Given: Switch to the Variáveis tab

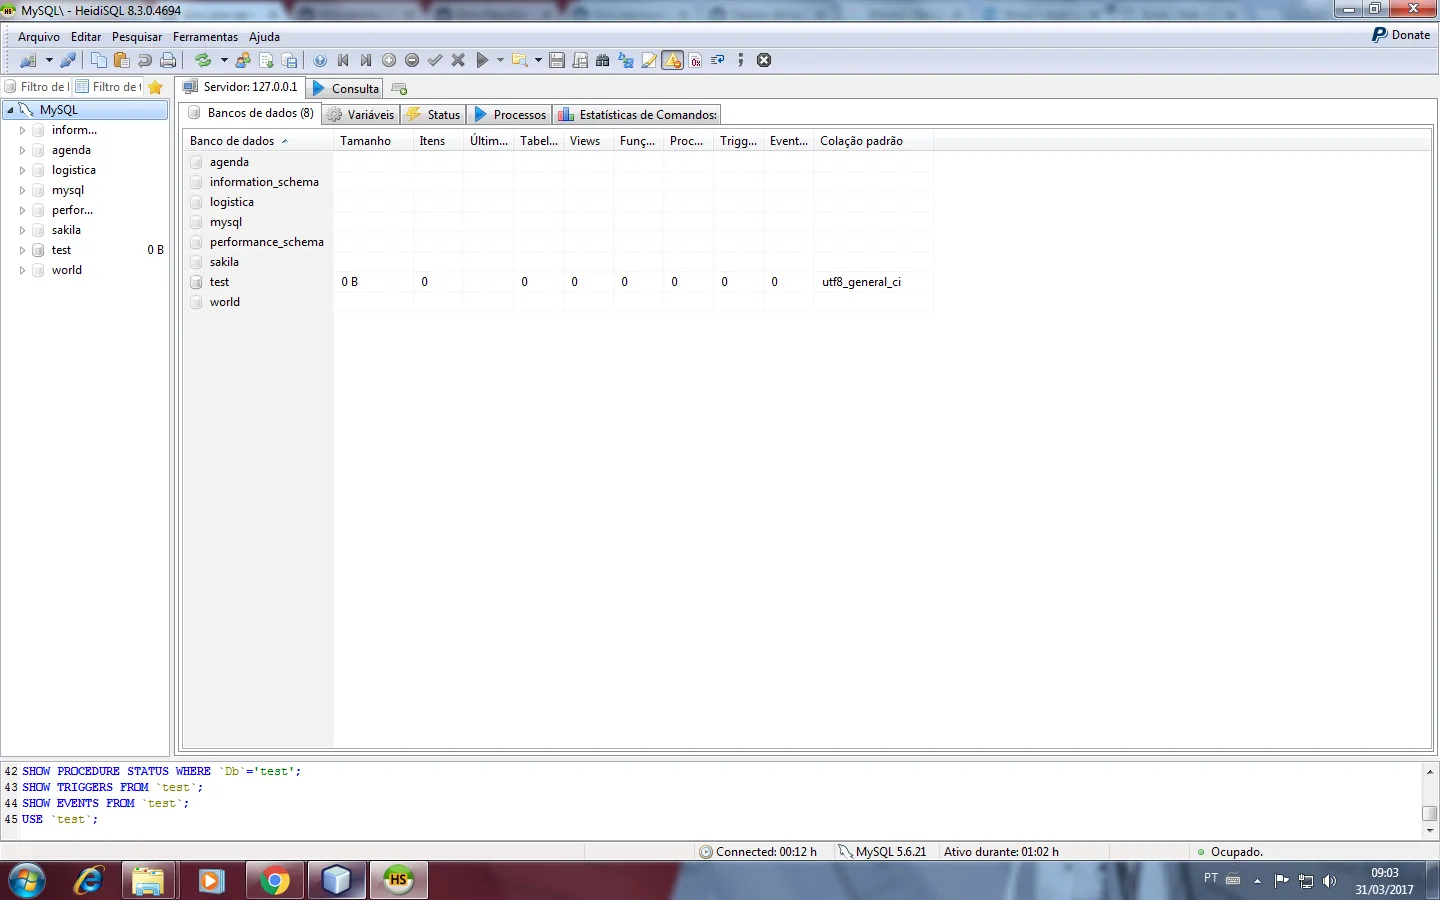Looking at the screenshot, I should (x=361, y=115).
